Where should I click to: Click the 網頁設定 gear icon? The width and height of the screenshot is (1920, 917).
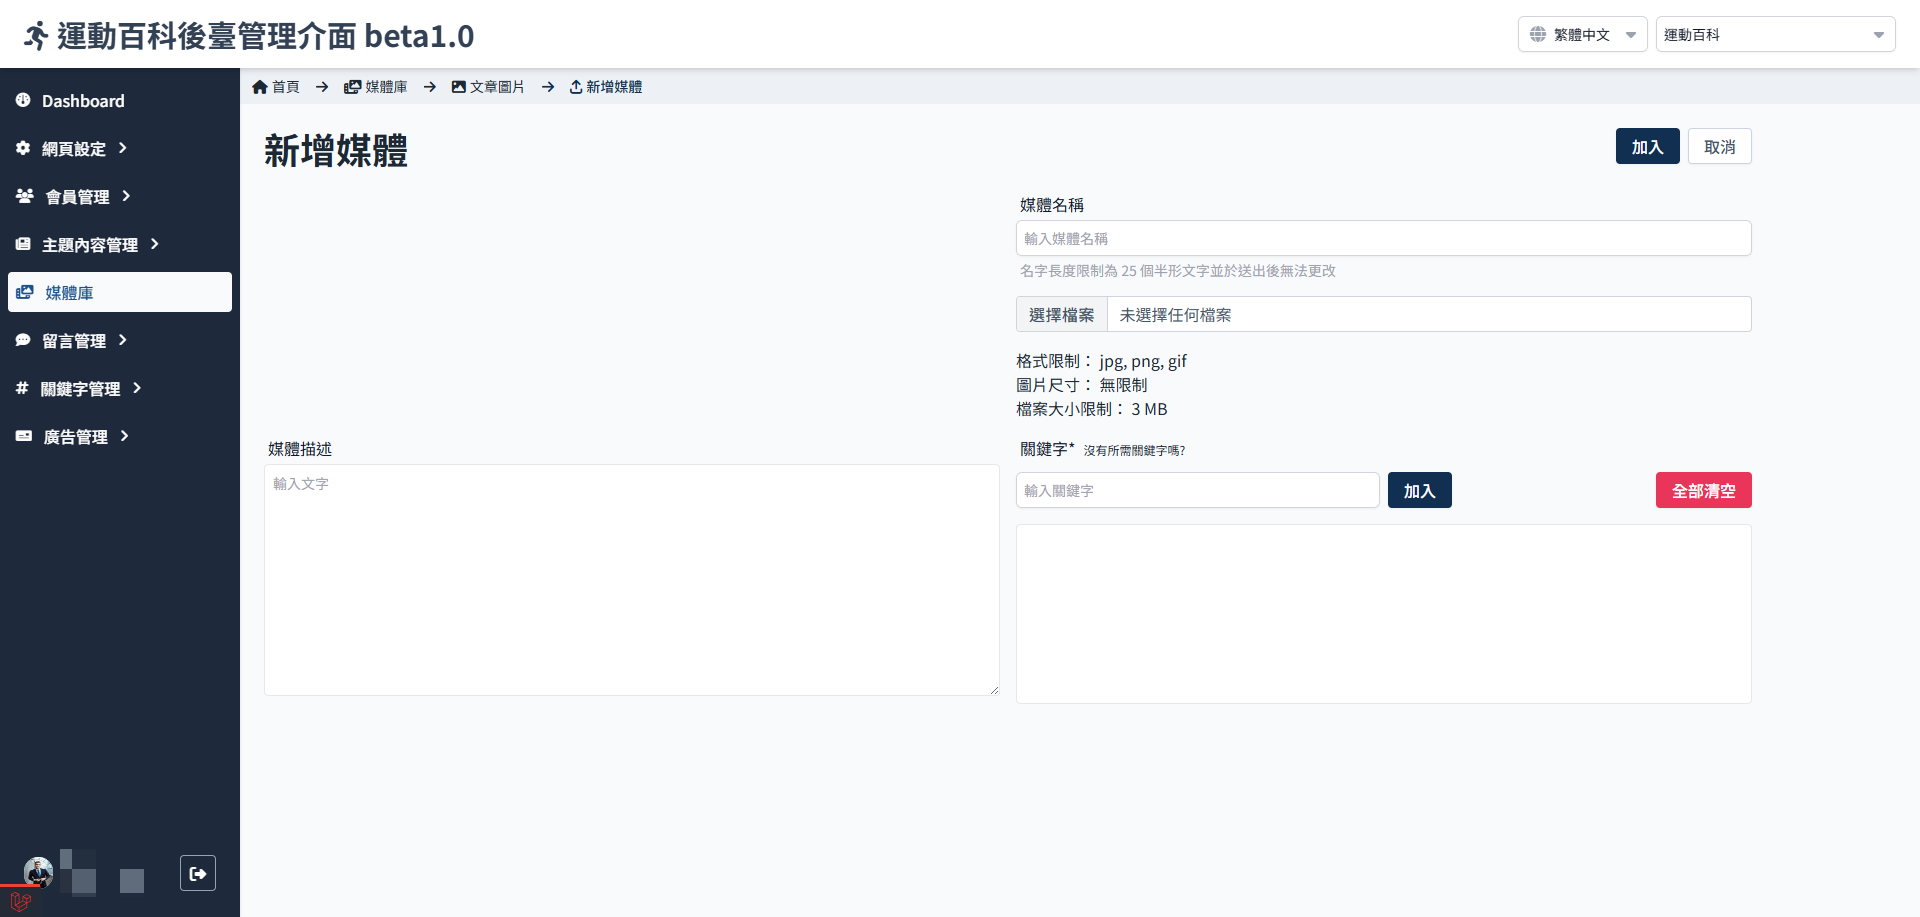click(23, 148)
